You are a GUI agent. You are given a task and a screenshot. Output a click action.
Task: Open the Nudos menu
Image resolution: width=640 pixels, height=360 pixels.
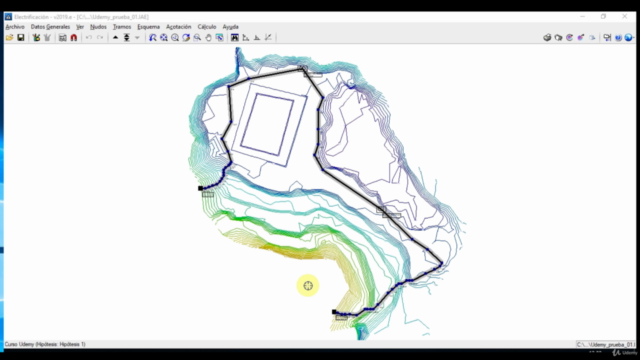98,27
